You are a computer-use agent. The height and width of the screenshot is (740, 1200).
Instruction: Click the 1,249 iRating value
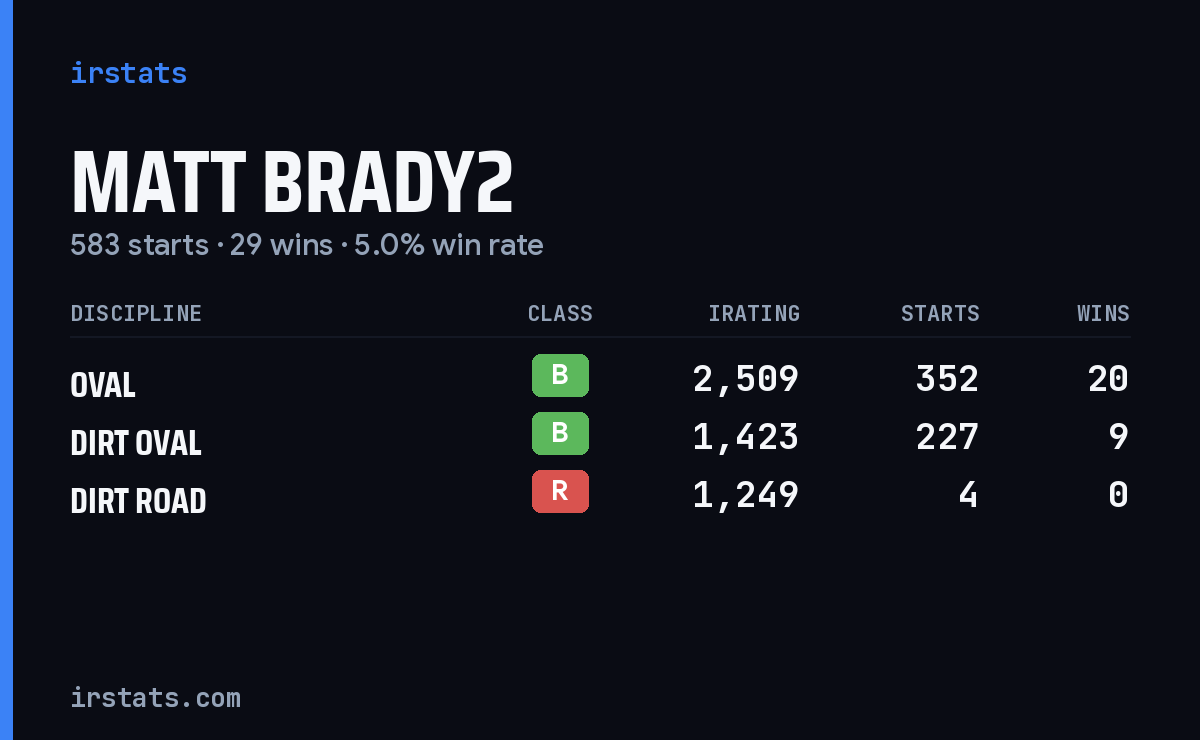pyautogui.click(x=746, y=495)
